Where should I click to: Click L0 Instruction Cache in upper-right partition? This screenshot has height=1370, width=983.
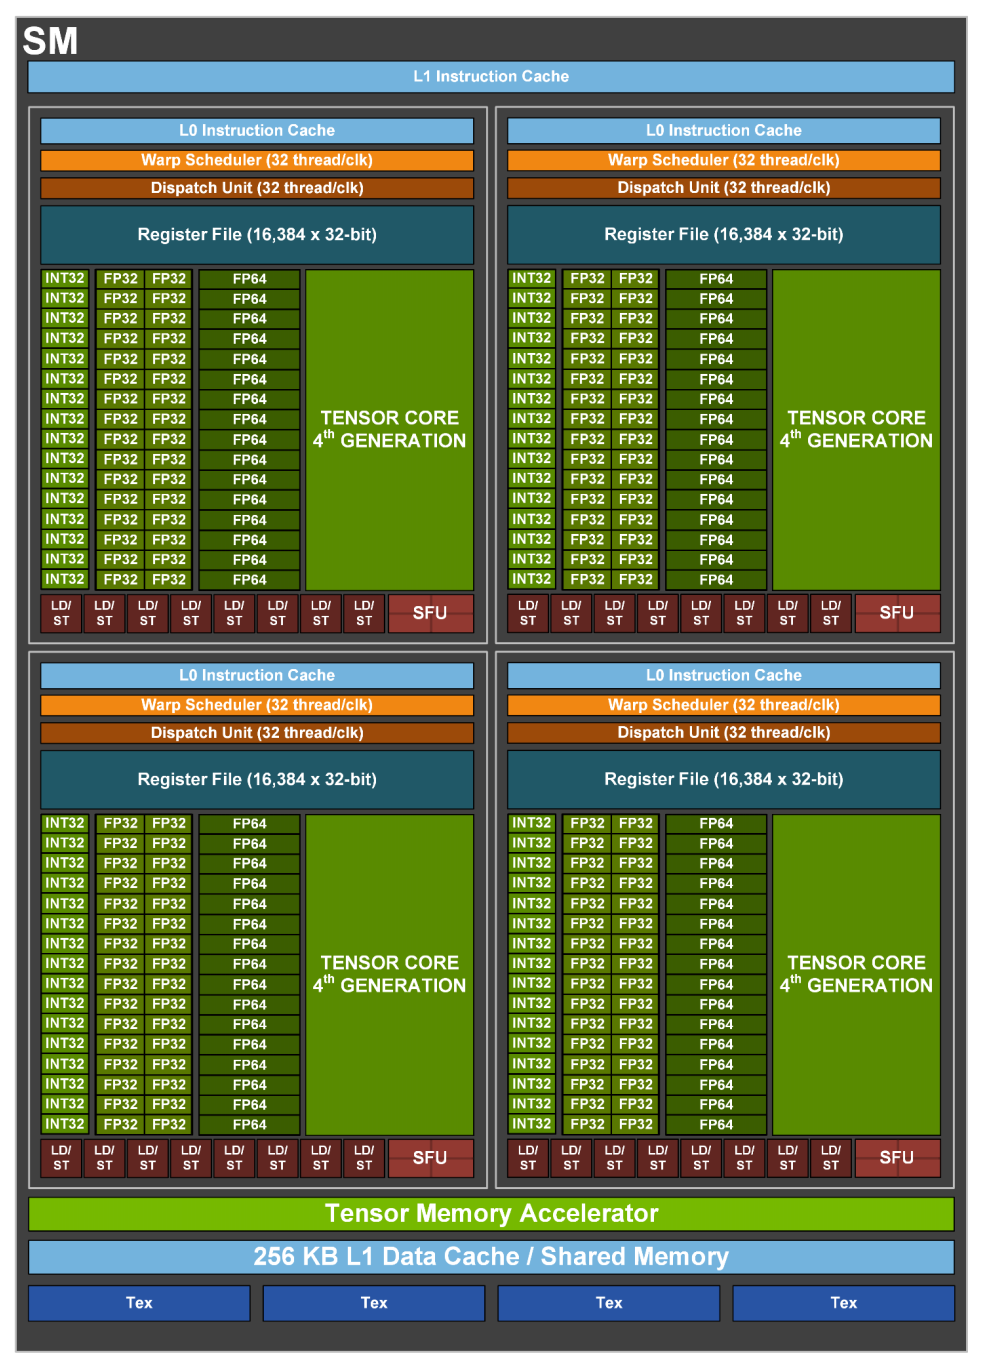724,131
